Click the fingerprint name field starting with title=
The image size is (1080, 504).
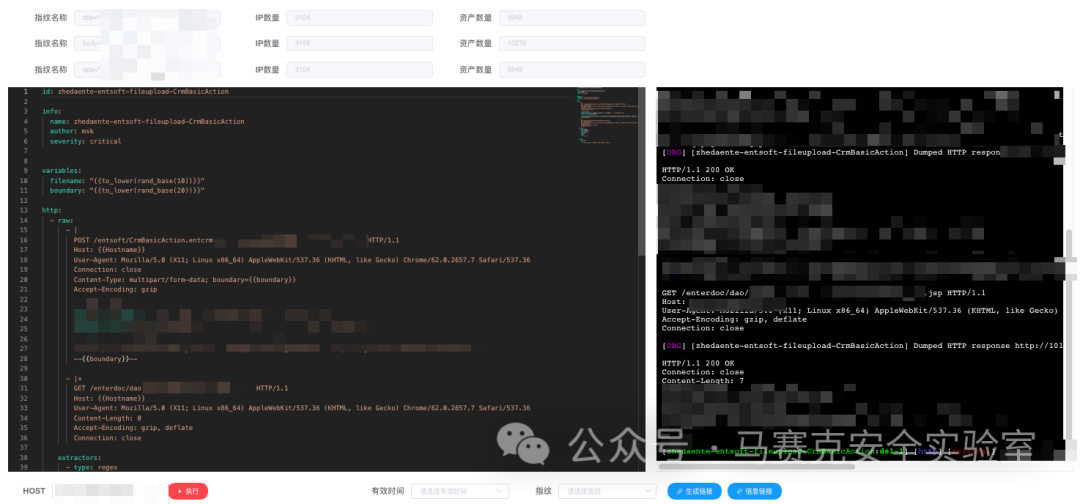tap(147, 18)
